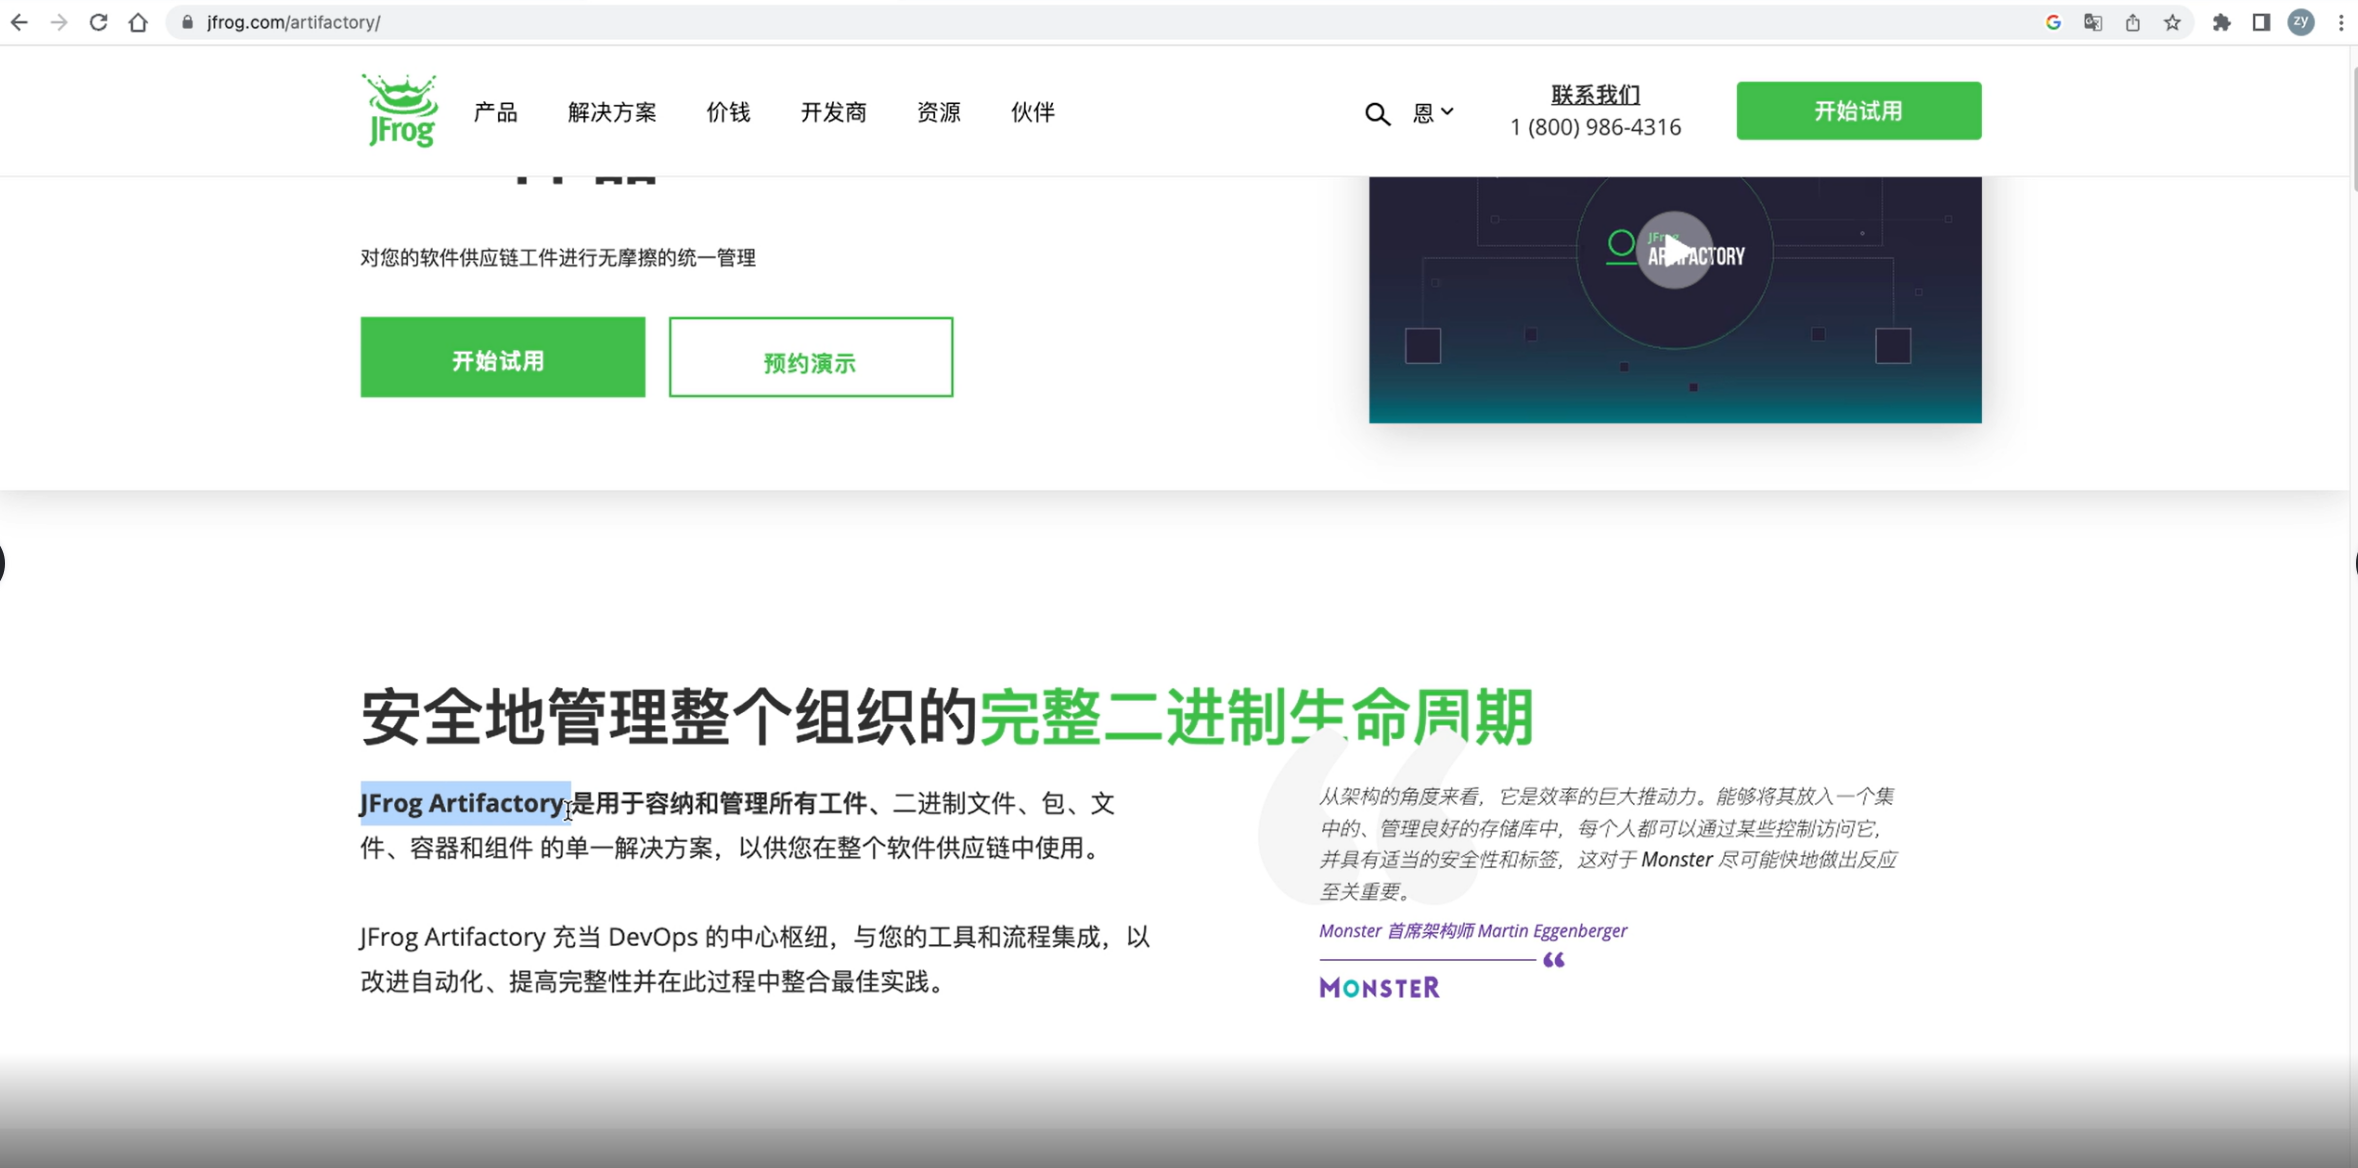The height and width of the screenshot is (1168, 2358).
Task: Open the ZY profile avatar
Action: pyautogui.click(x=2301, y=22)
